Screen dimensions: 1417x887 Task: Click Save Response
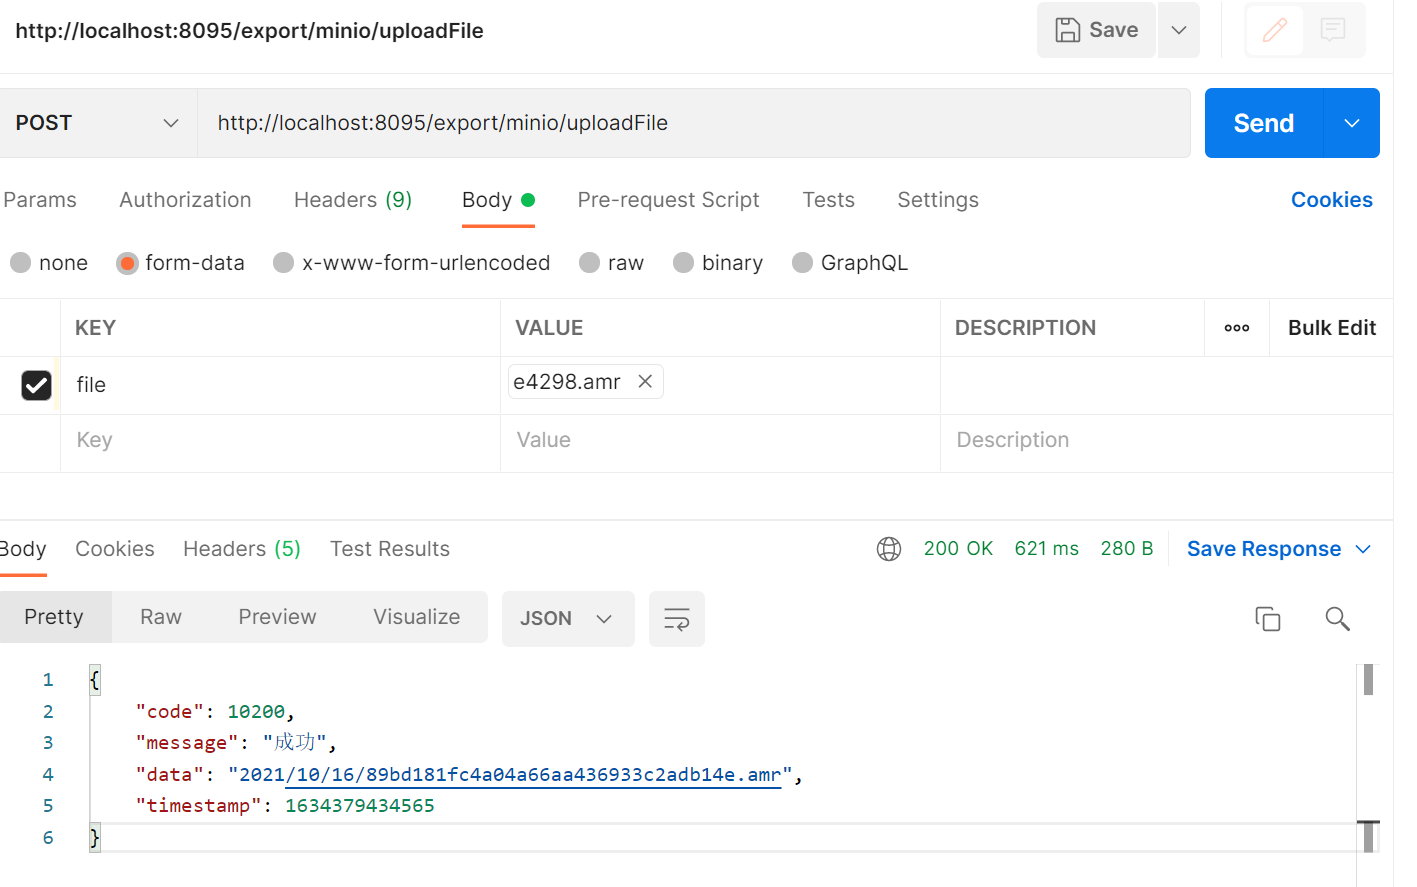[x=1264, y=549]
